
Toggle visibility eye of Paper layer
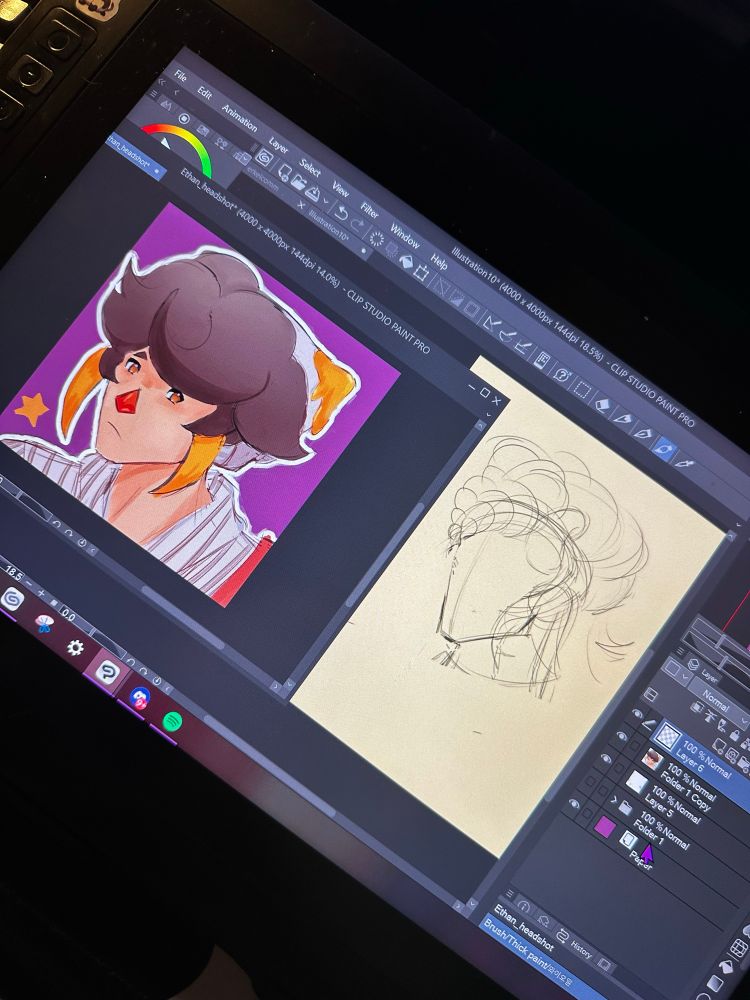pos(574,804)
